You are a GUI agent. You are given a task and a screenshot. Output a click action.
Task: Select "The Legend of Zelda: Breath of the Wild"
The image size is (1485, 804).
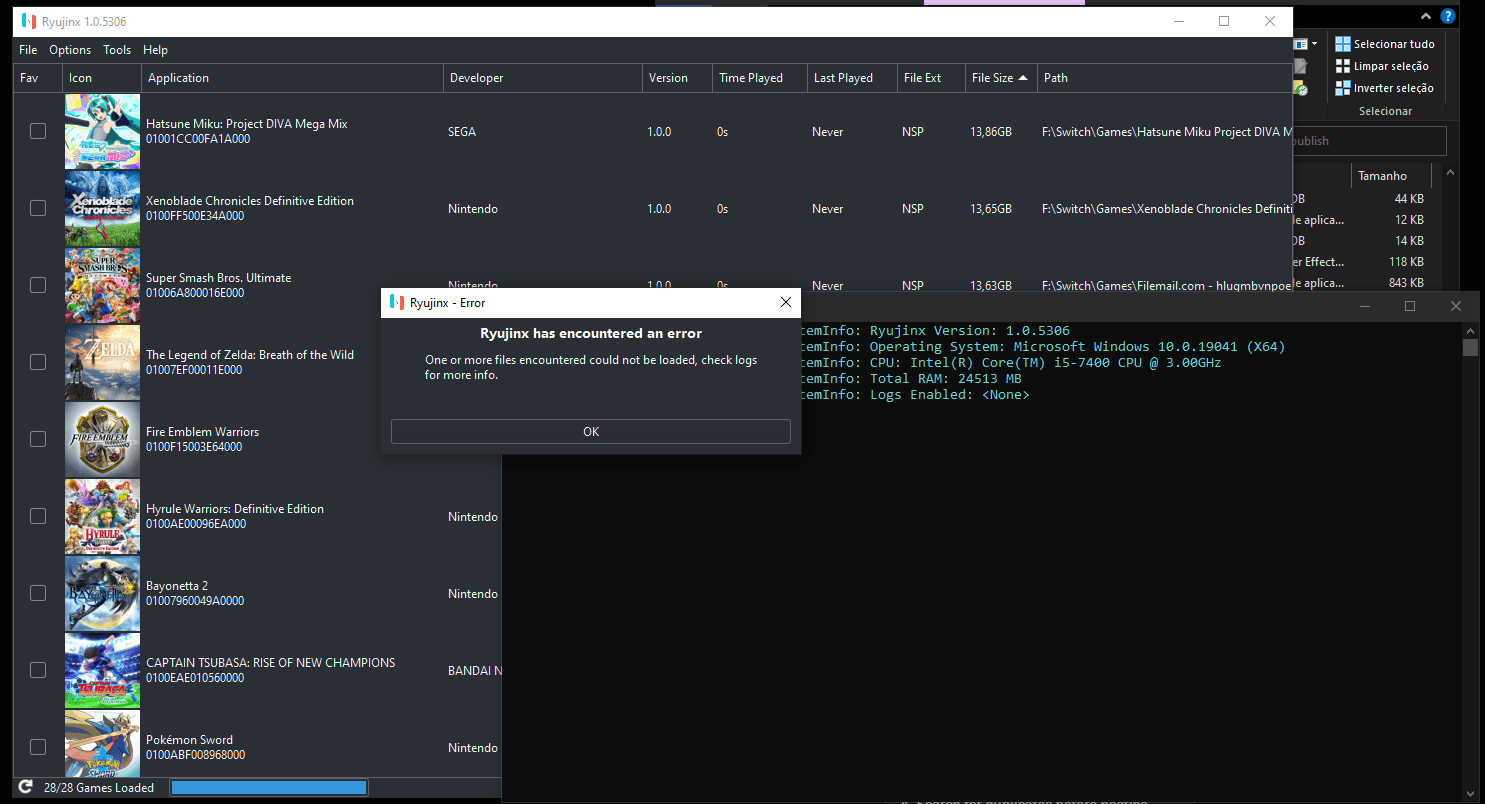250,355
